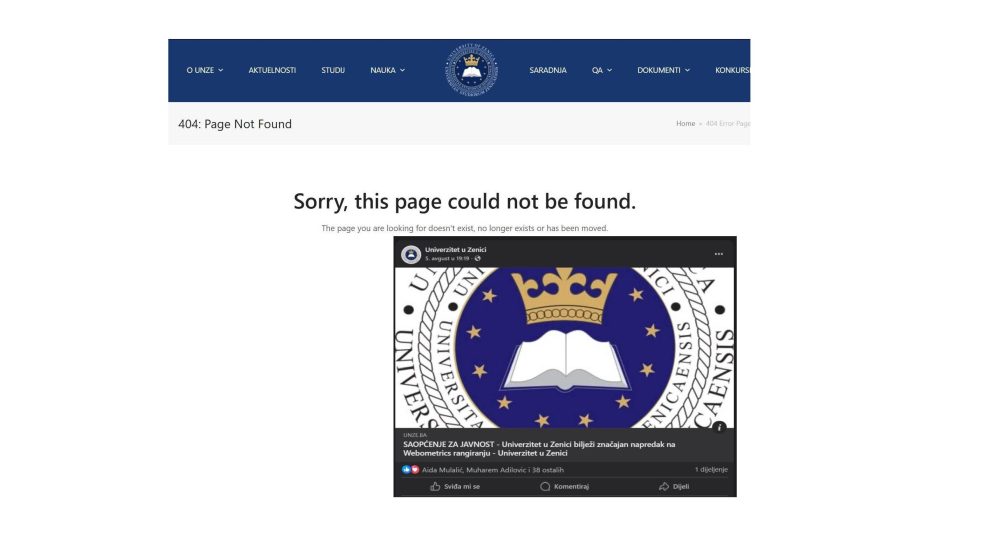The height and width of the screenshot is (556, 990).
Task: Expand the NAUKA dropdown menu
Action: (x=387, y=70)
